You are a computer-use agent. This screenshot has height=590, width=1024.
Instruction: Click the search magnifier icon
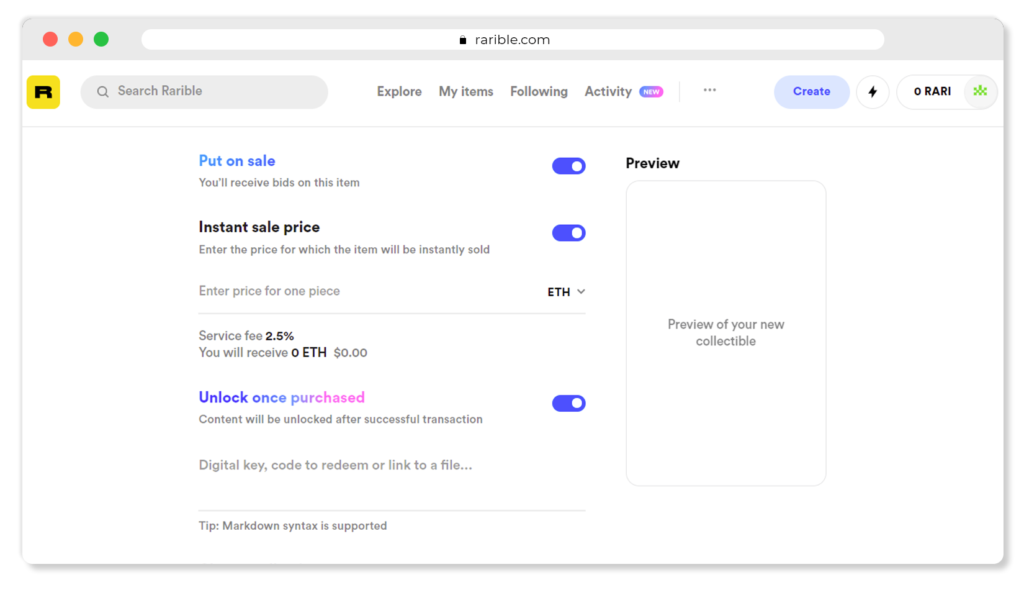tap(102, 92)
